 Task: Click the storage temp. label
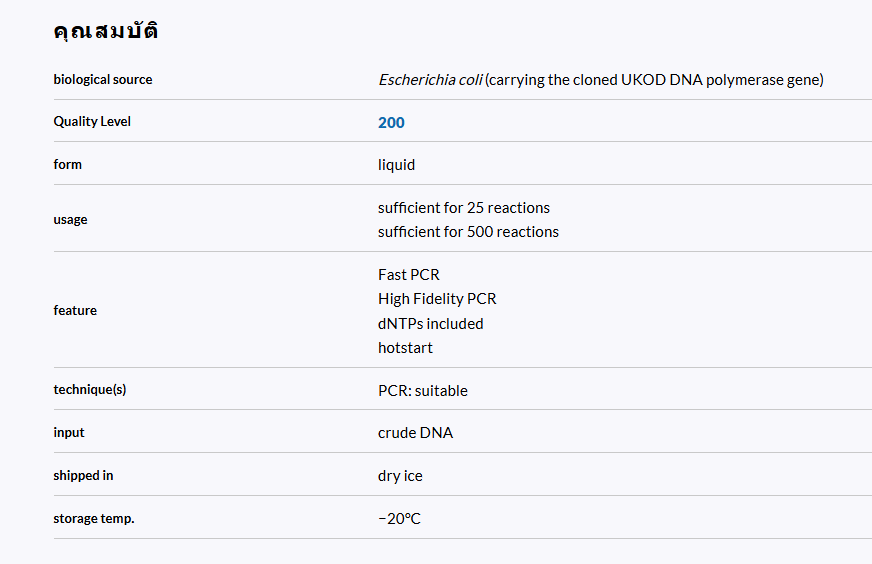pos(94,518)
